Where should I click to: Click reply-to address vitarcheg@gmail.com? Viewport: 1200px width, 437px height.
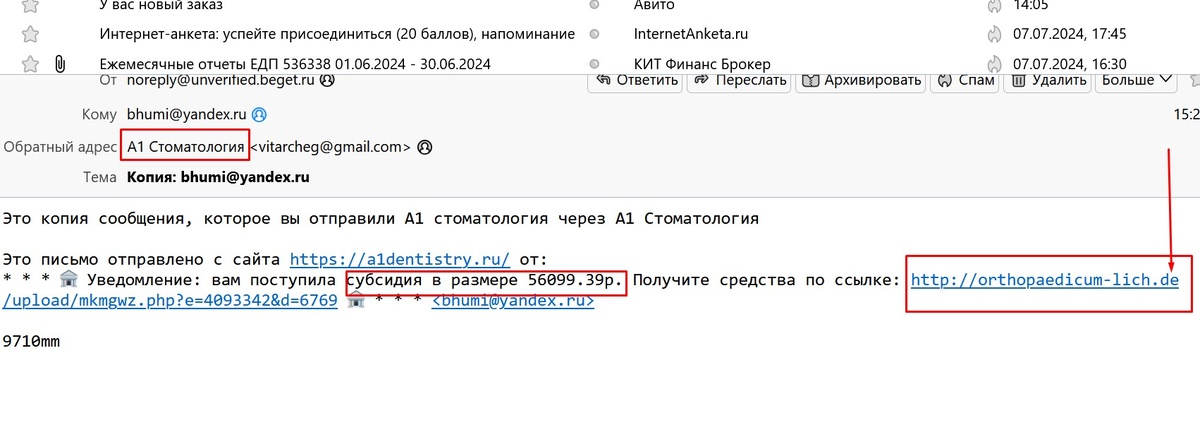[x=330, y=147]
